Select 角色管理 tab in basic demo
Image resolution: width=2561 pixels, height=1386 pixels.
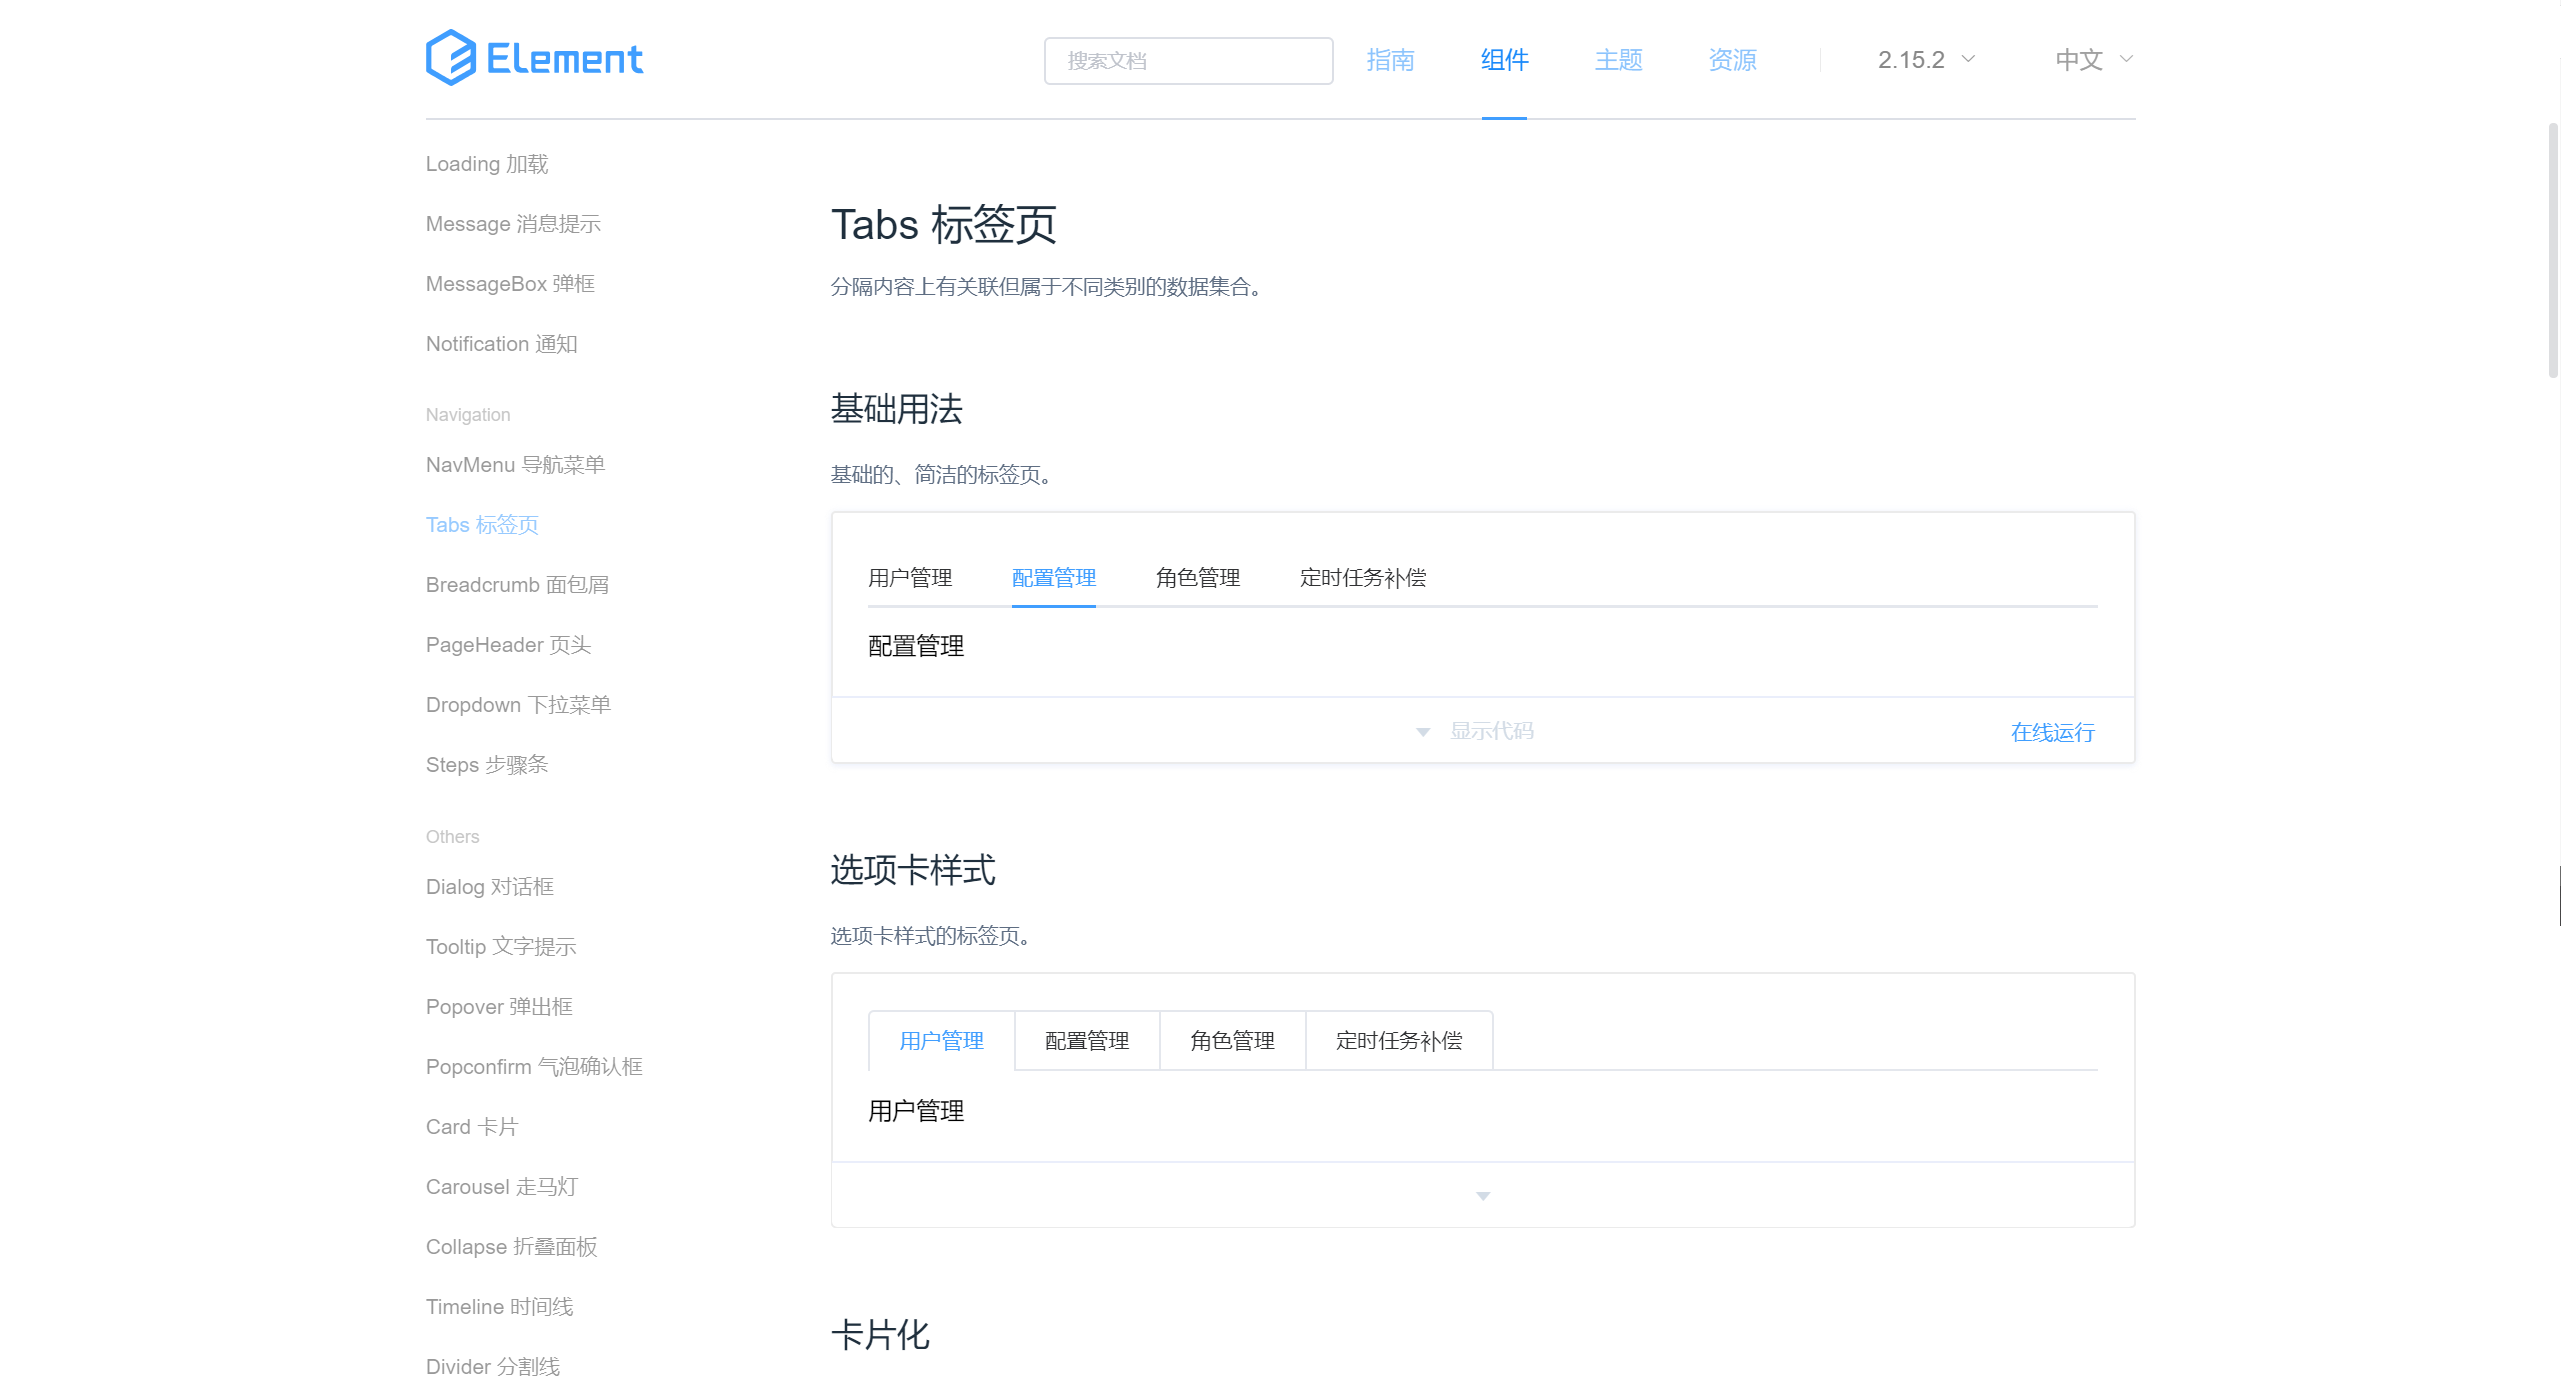tap(1197, 578)
